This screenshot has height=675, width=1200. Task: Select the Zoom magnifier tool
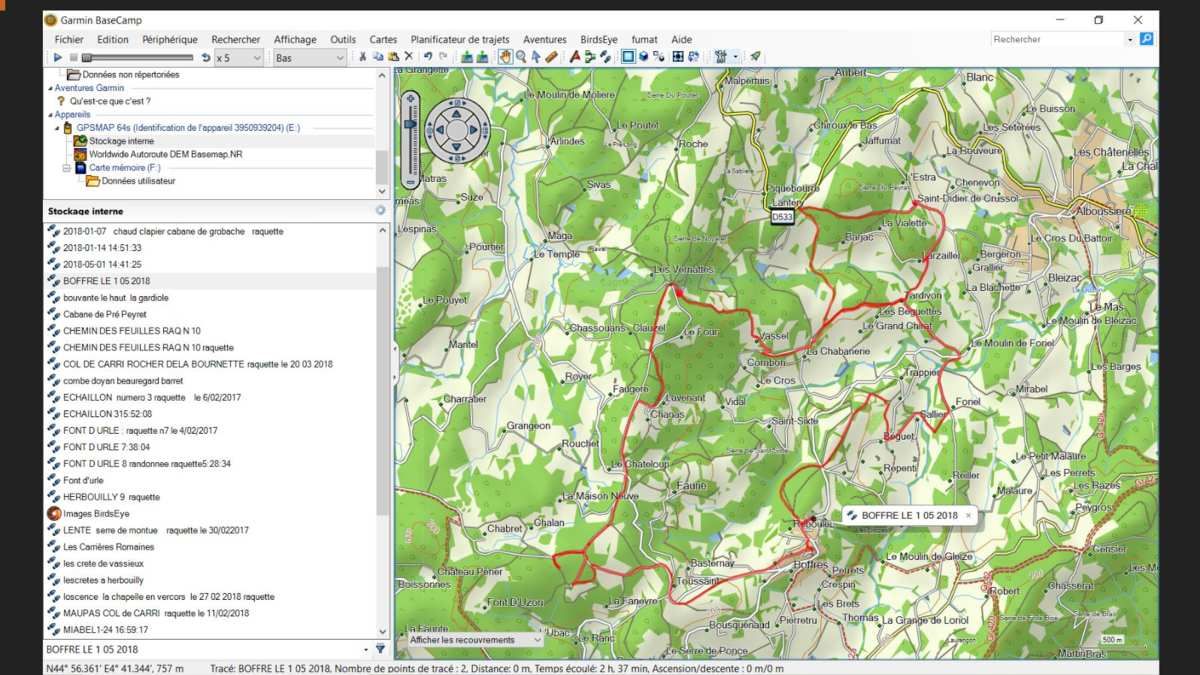pyautogui.click(x=521, y=57)
